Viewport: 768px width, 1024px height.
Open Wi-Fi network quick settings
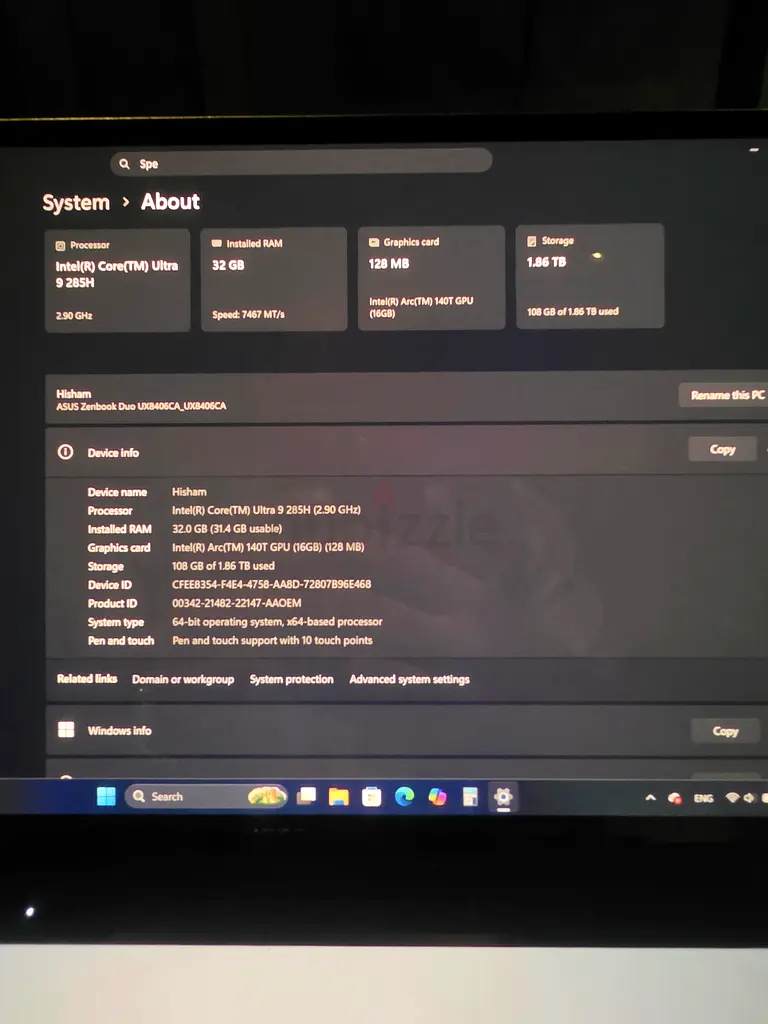(733, 798)
